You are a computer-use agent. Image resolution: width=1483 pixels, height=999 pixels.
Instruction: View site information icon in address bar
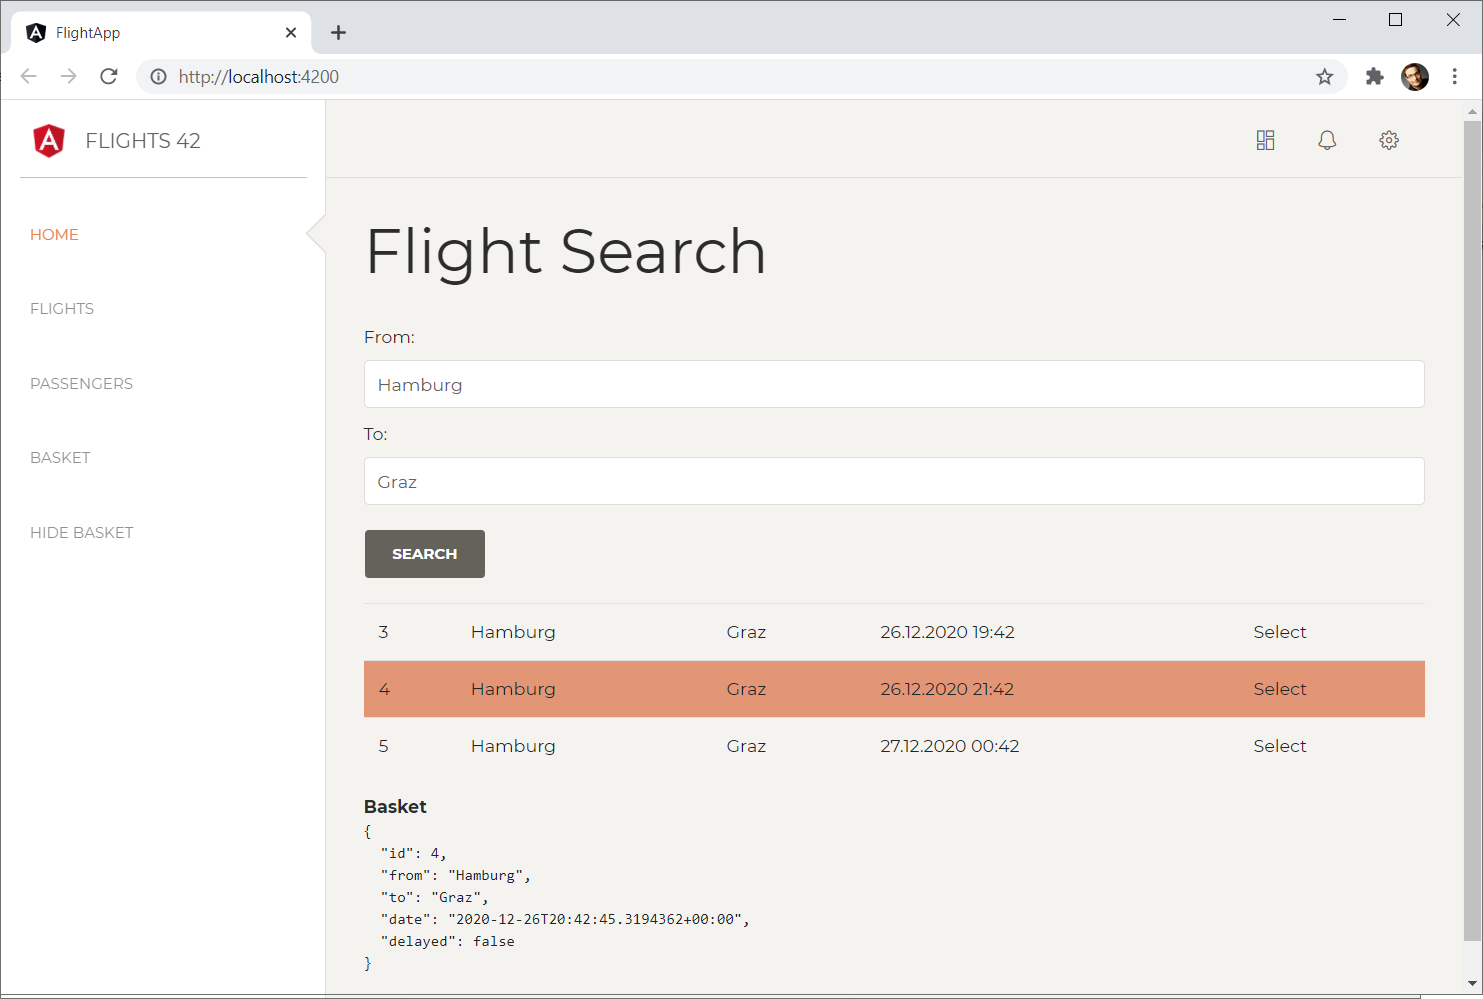158,77
